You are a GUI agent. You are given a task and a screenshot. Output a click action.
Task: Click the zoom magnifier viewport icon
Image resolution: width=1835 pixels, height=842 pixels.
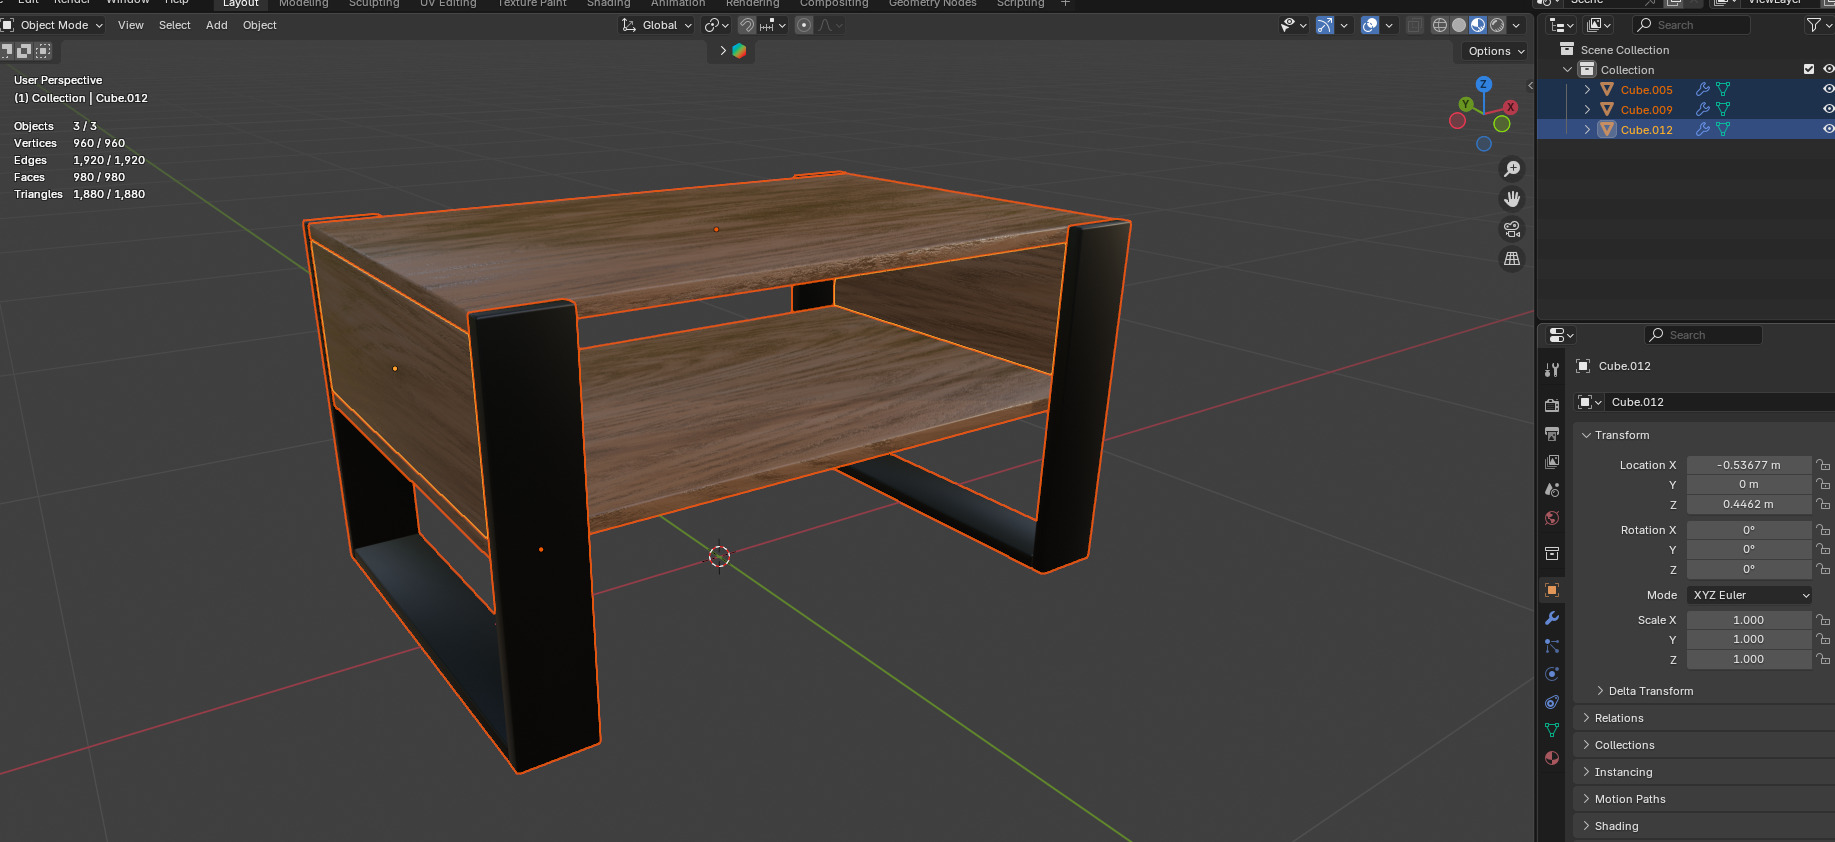point(1512,169)
